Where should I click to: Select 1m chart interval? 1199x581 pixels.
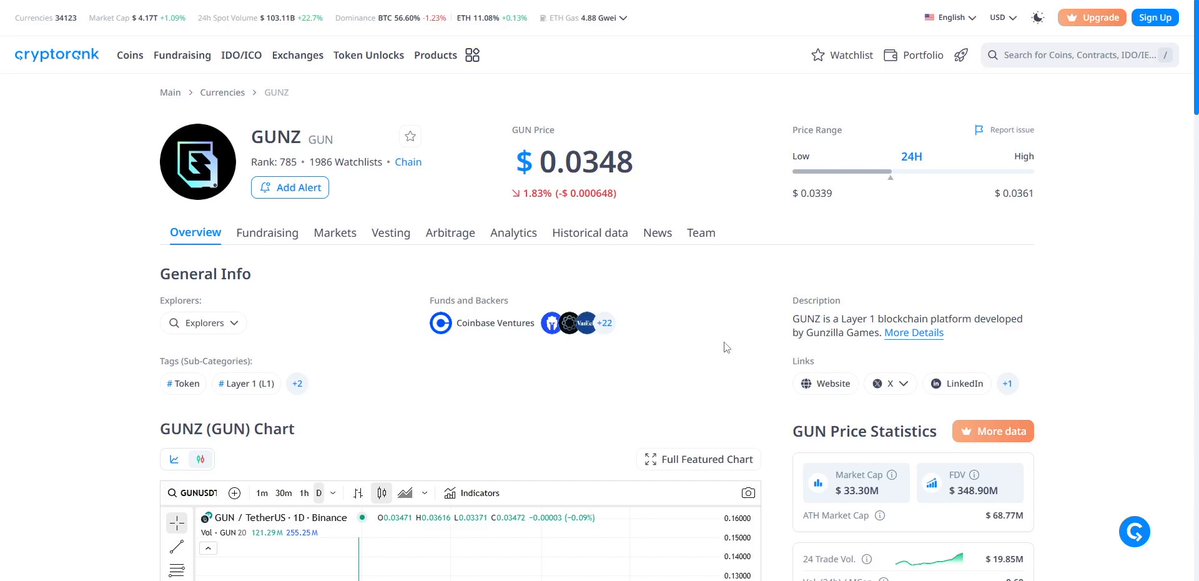pyautogui.click(x=262, y=493)
